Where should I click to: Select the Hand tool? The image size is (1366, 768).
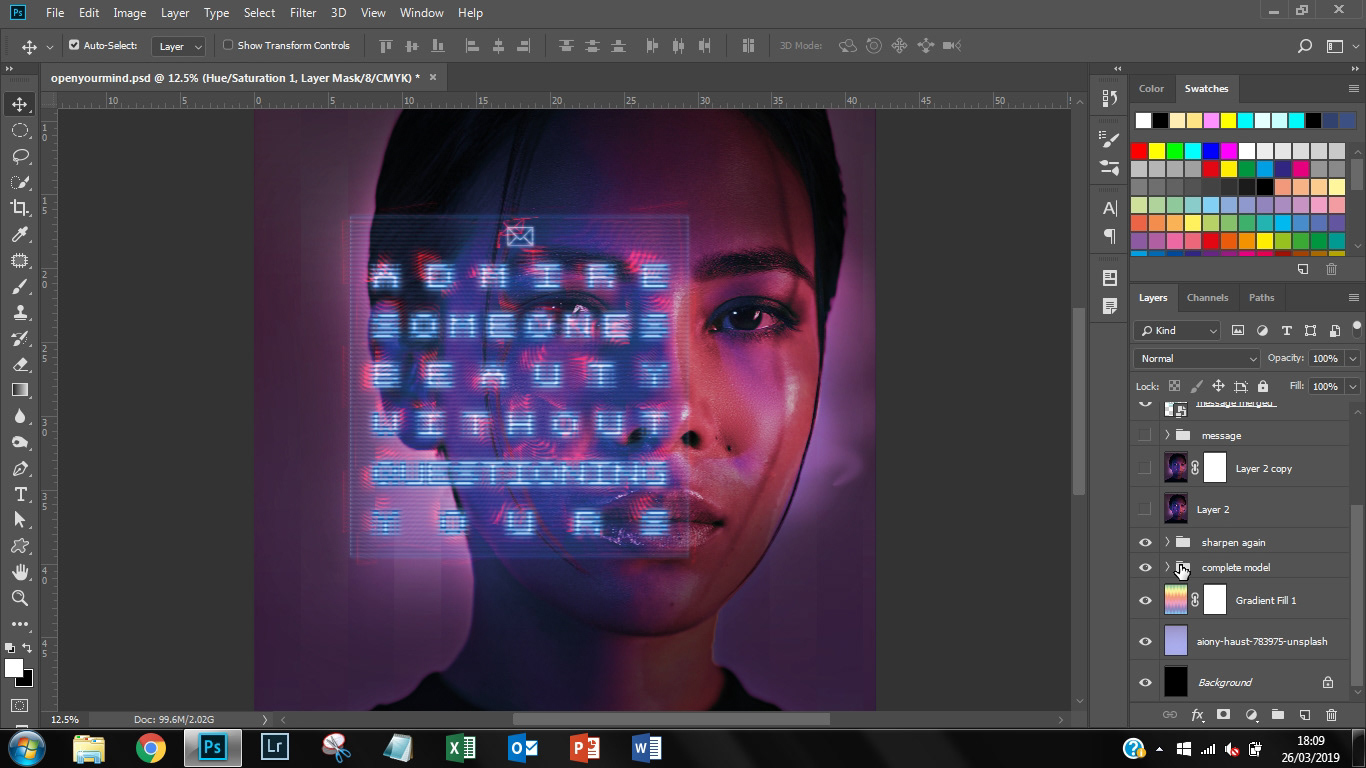(19, 572)
